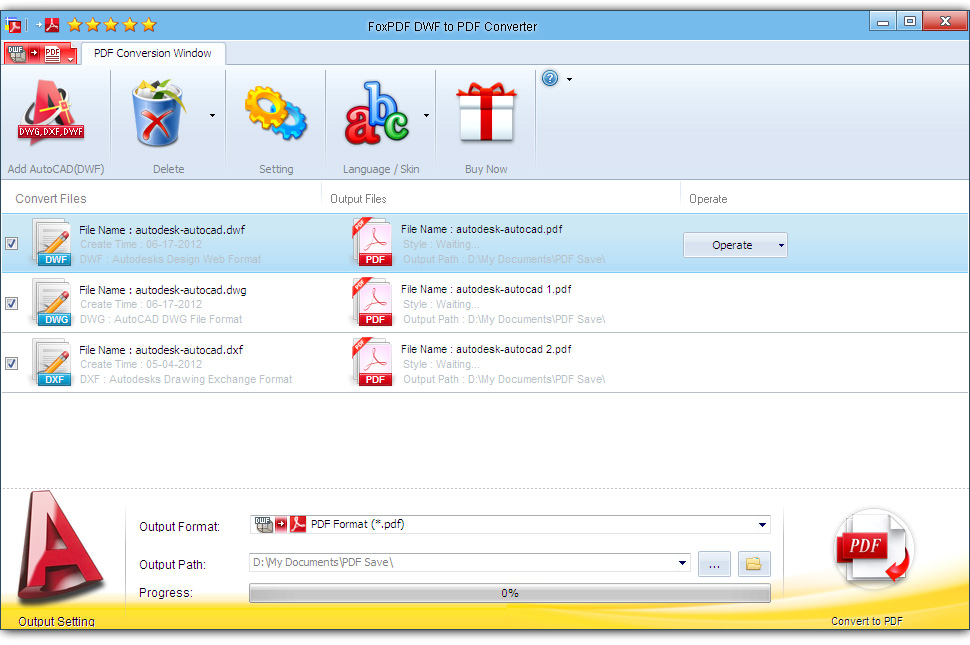Expand the help icon dropdown arrow
The height and width of the screenshot is (645, 970).
tap(569, 79)
